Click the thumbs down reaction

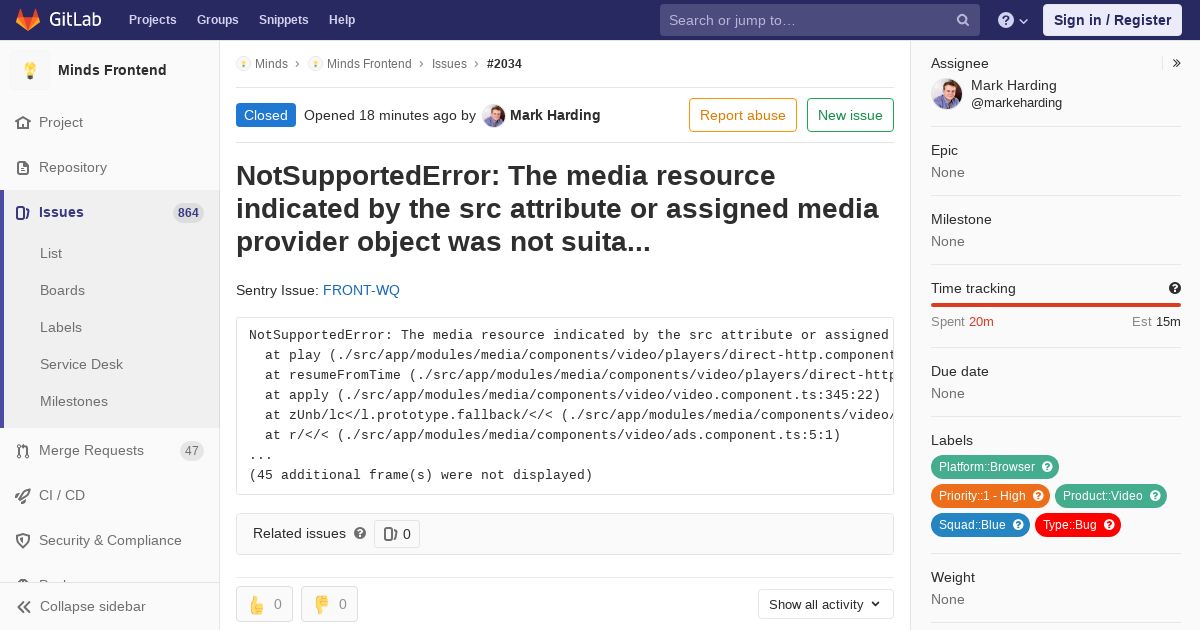[329, 604]
